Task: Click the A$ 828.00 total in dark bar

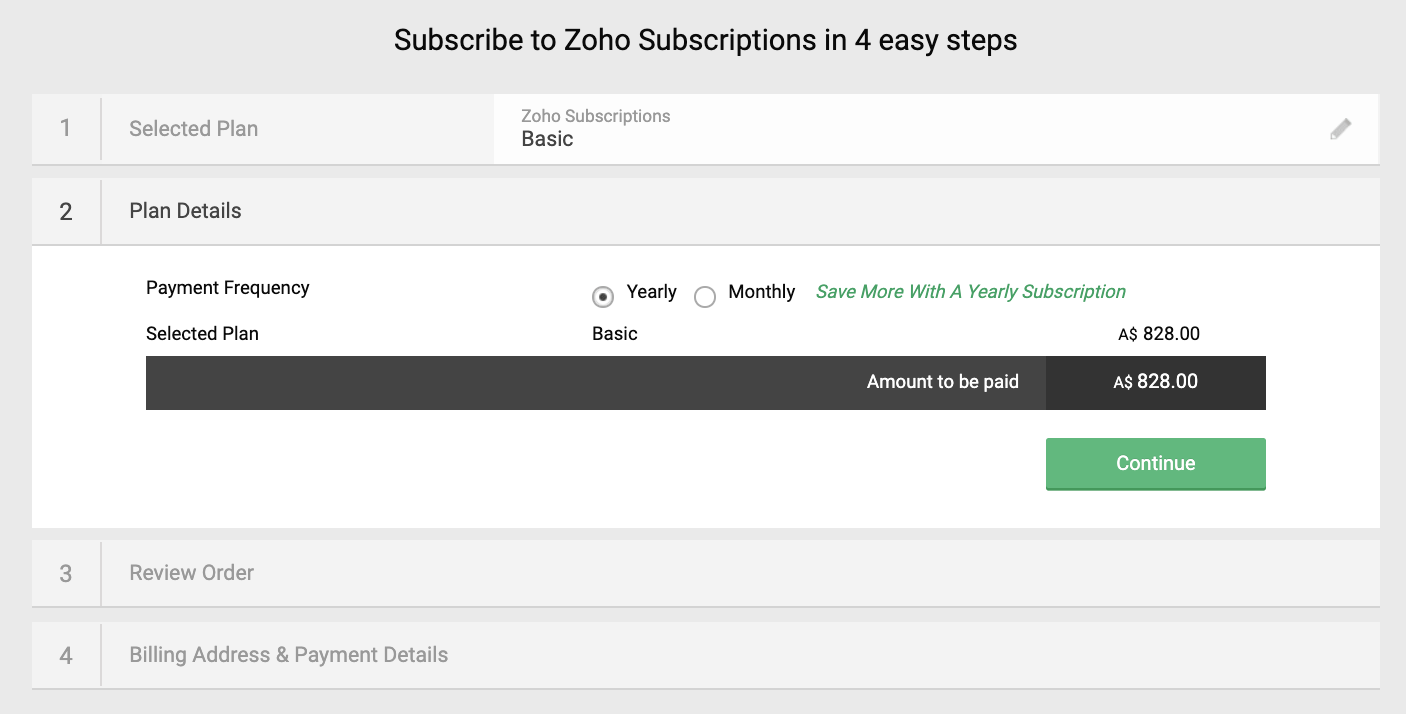Action: coord(1155,382)
